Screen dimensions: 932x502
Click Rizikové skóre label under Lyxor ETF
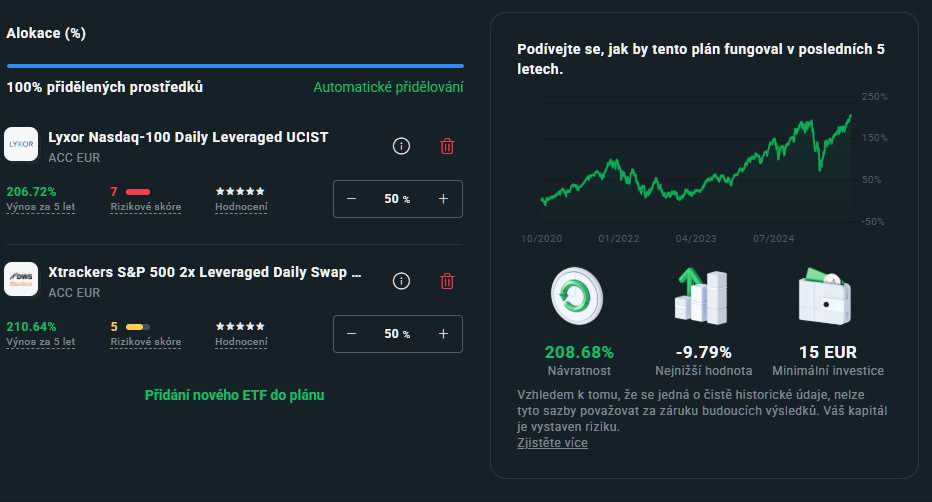[146, 207]
